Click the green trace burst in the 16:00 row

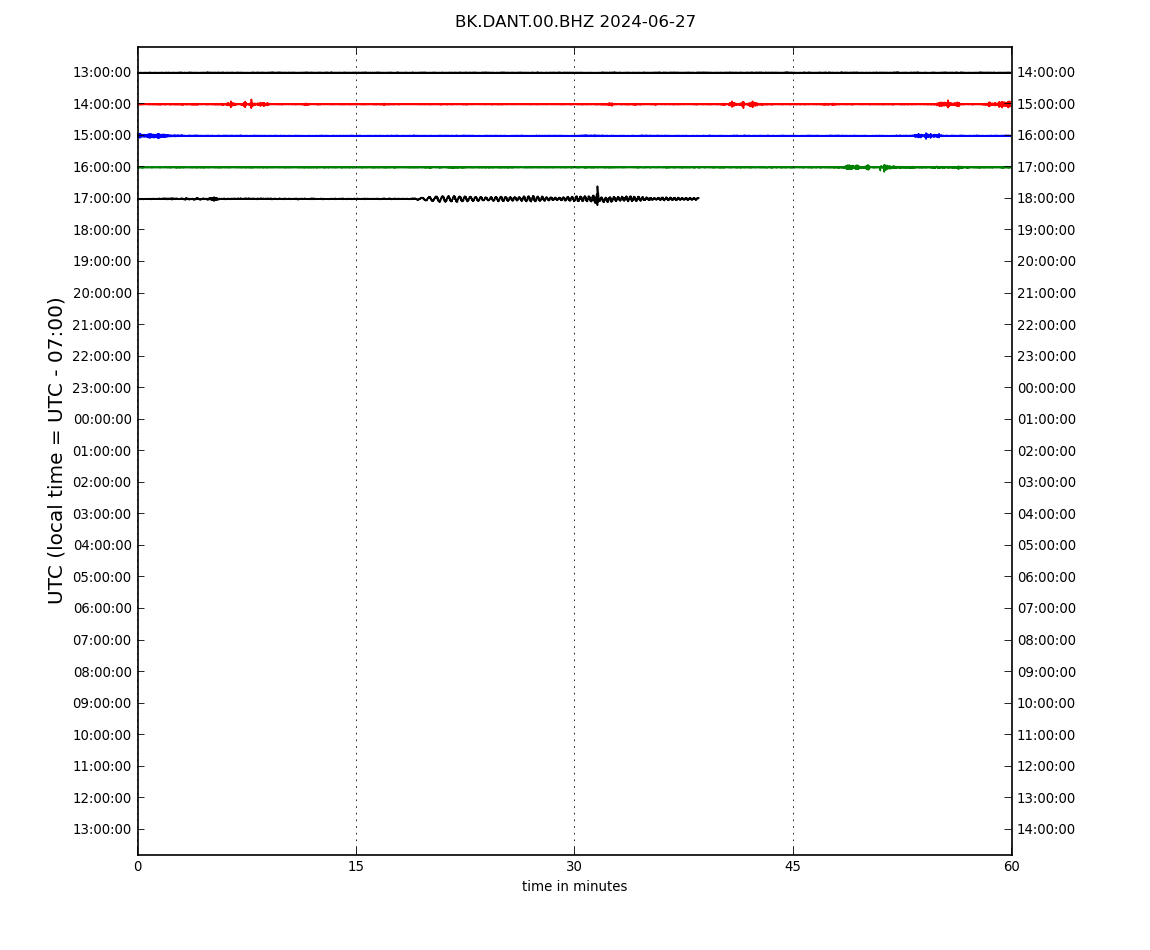pos(870,167)
